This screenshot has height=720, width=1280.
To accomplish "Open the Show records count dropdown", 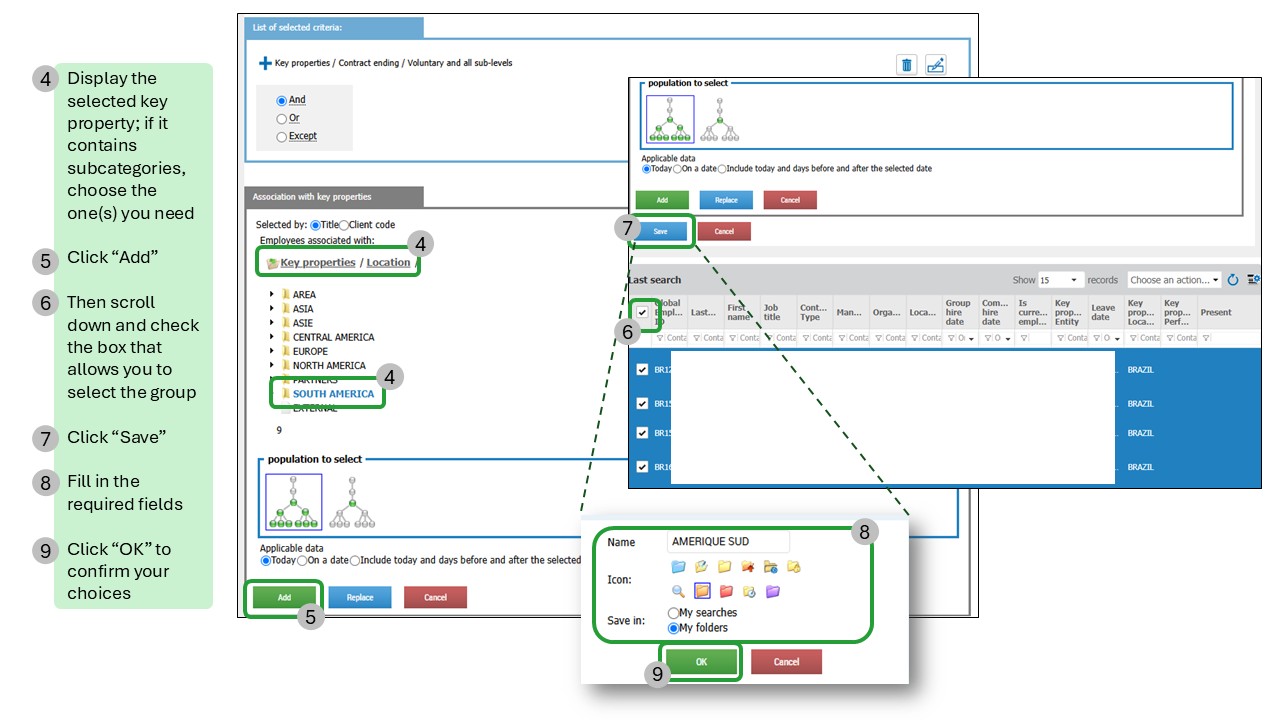I will click(x=1060, y=280).
